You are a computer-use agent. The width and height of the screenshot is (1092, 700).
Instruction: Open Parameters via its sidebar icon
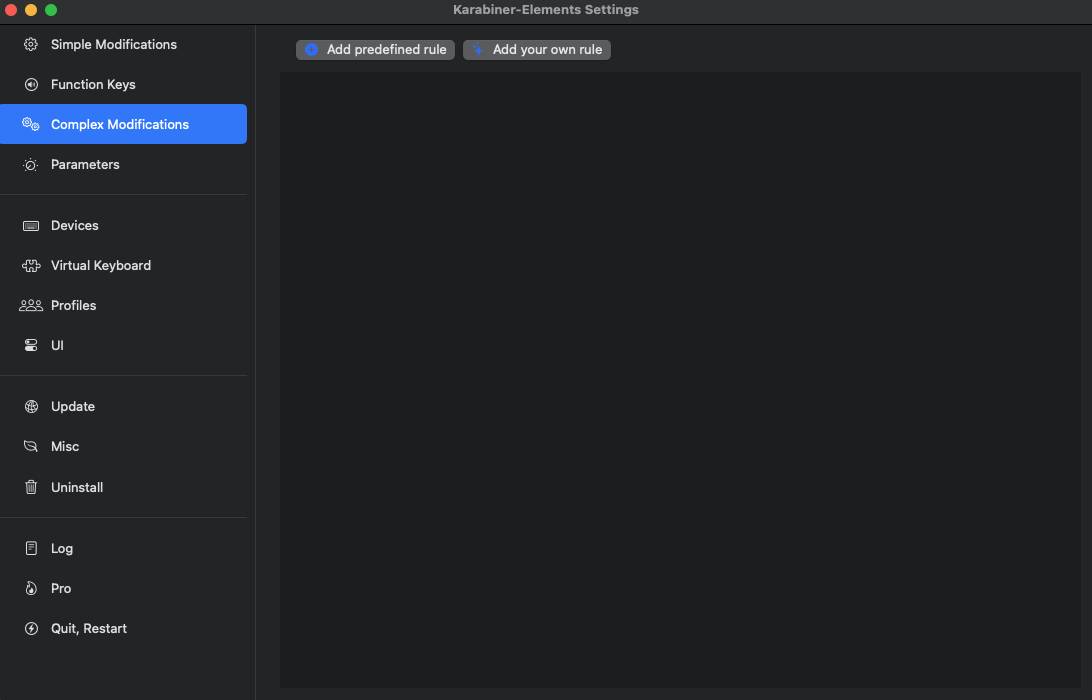pos(31,164)
